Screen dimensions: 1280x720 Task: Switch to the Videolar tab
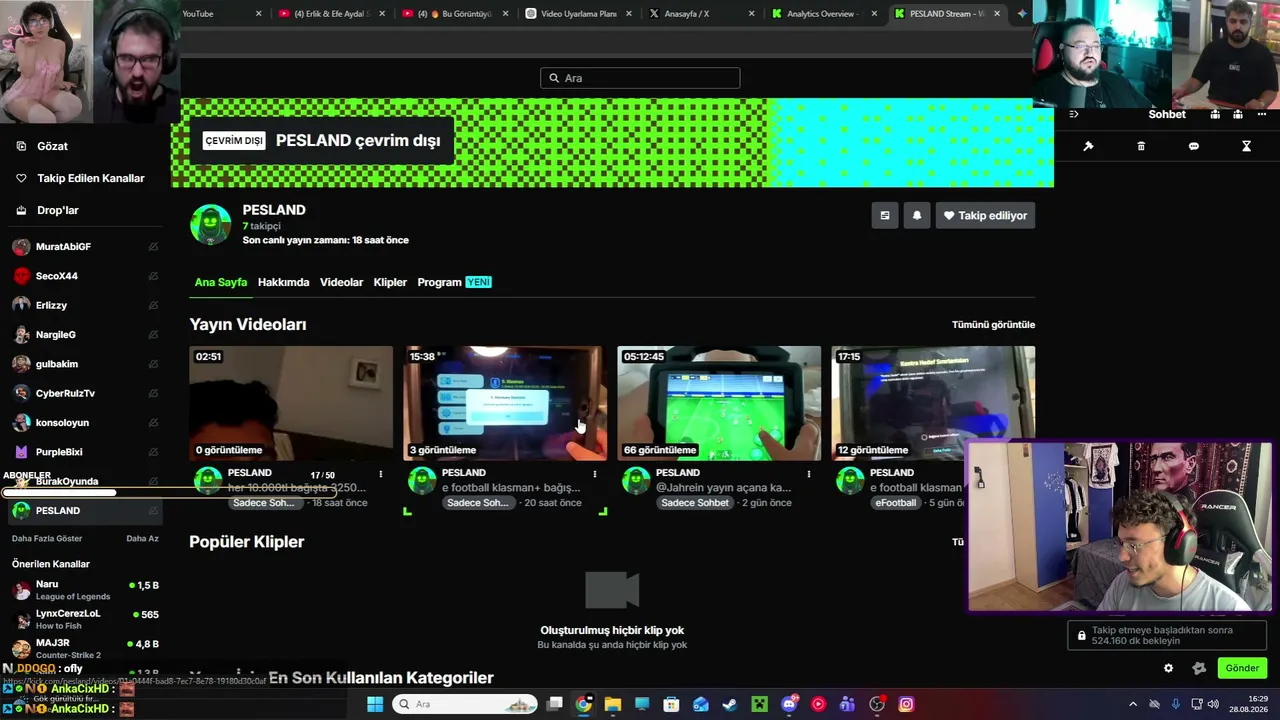pos(341,282)
